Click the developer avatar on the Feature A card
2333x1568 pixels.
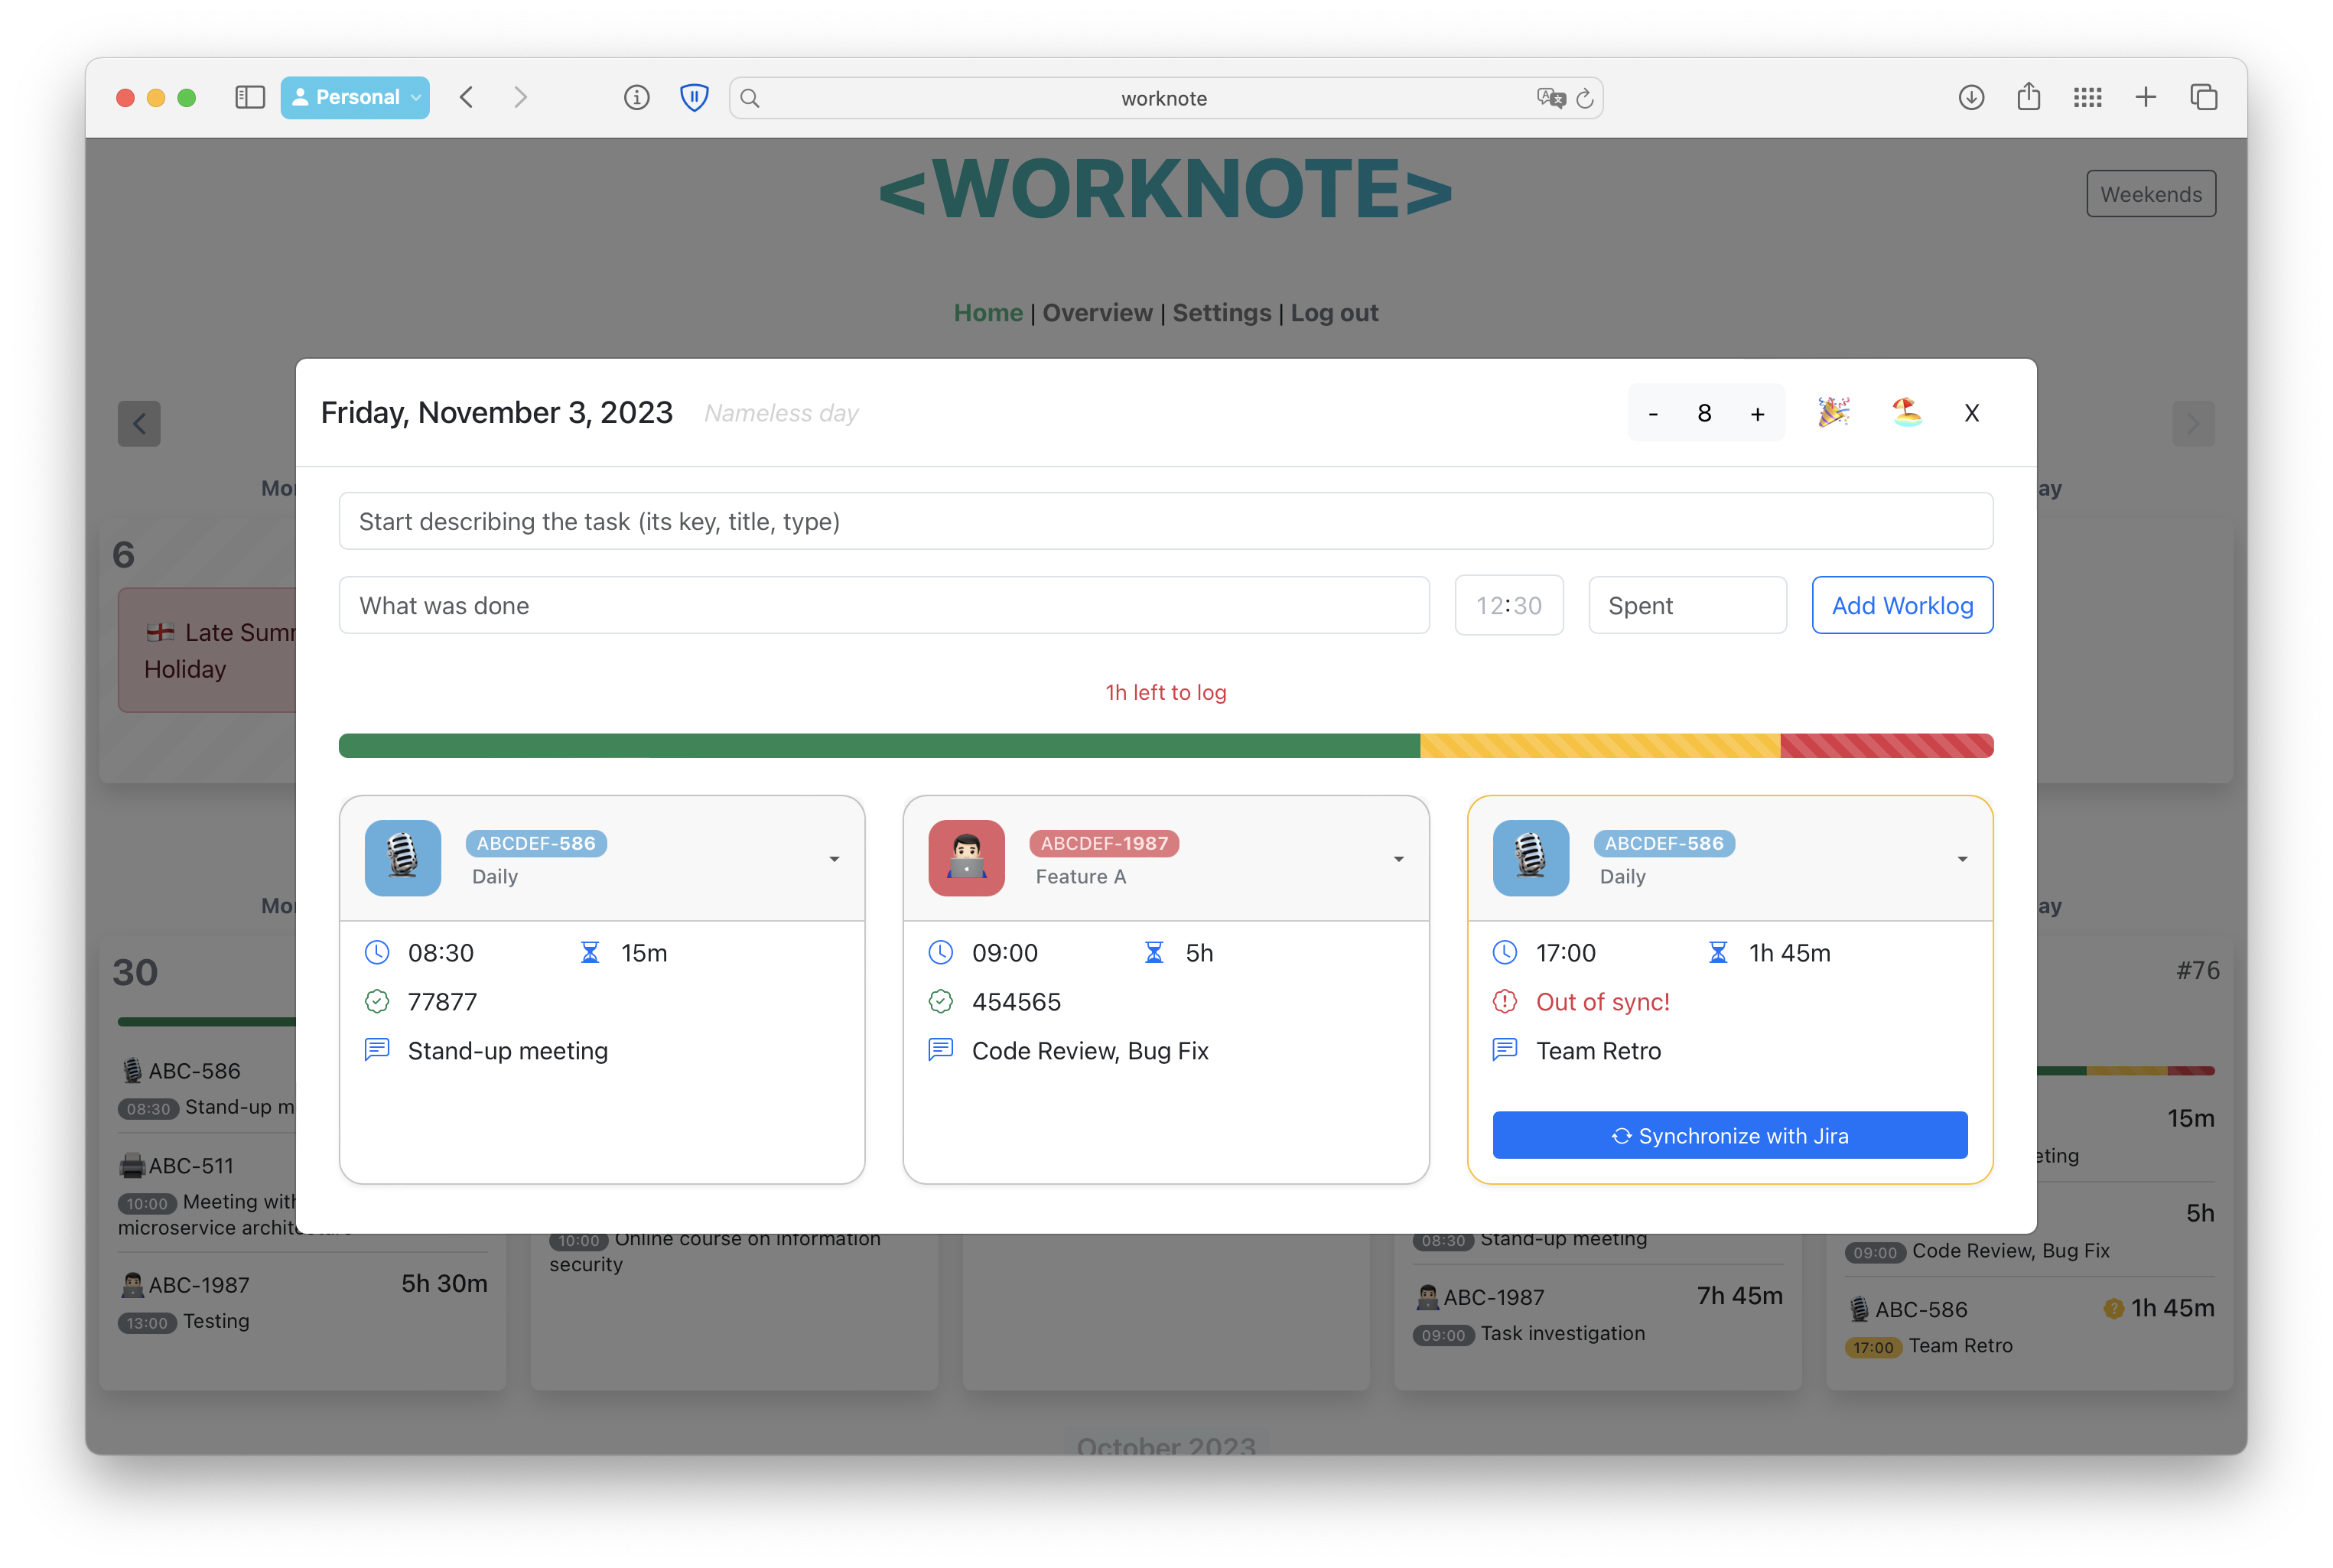pyautogui.click(x=966, y=858)
